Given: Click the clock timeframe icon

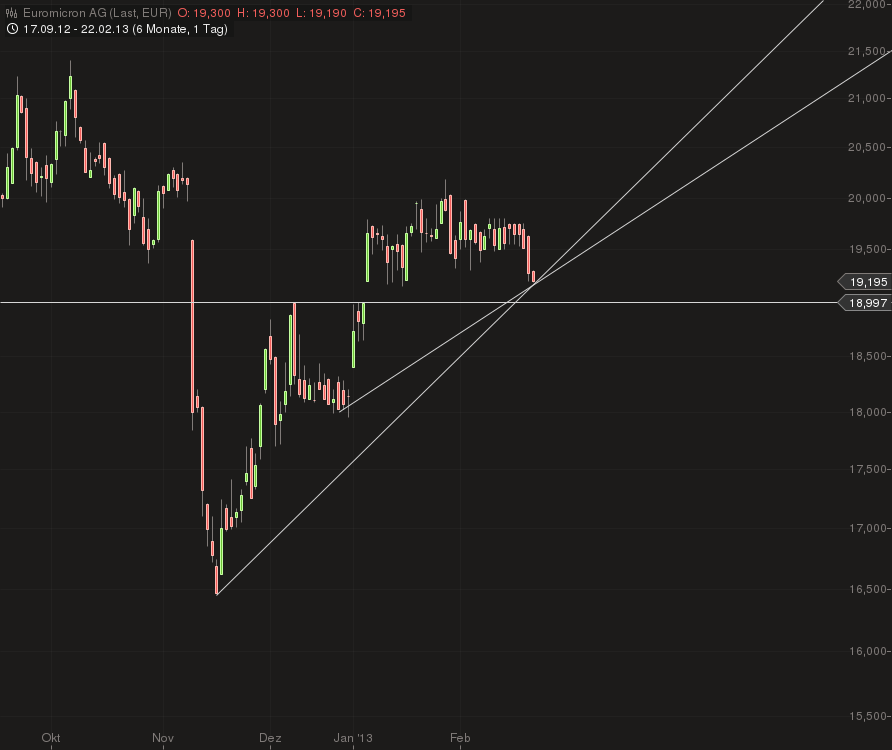Looking at the screenshot, I should [x=11, y=30].
